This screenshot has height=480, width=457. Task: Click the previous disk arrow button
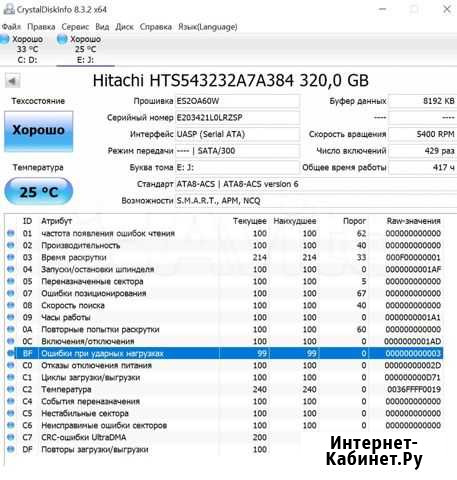point(12,81)
